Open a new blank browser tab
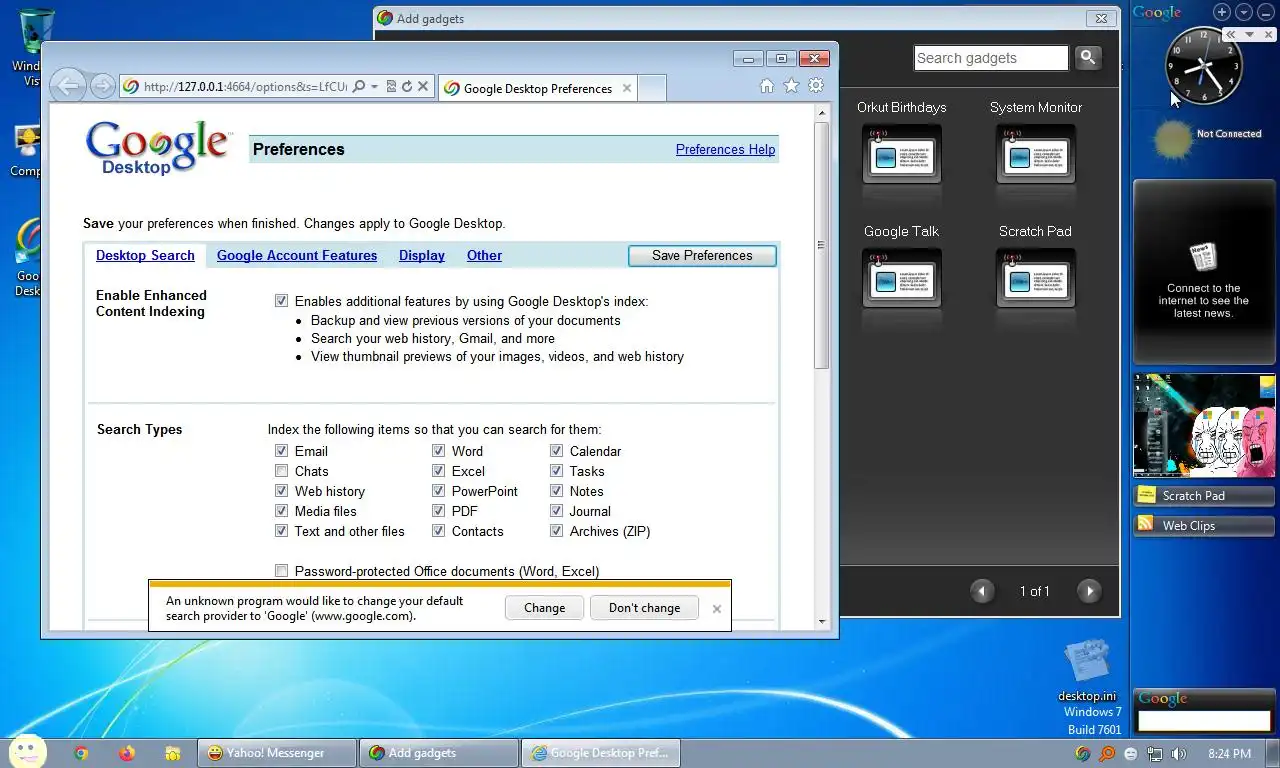The height and width of the screenshot is (768, 1280). (x=652, y=88)
